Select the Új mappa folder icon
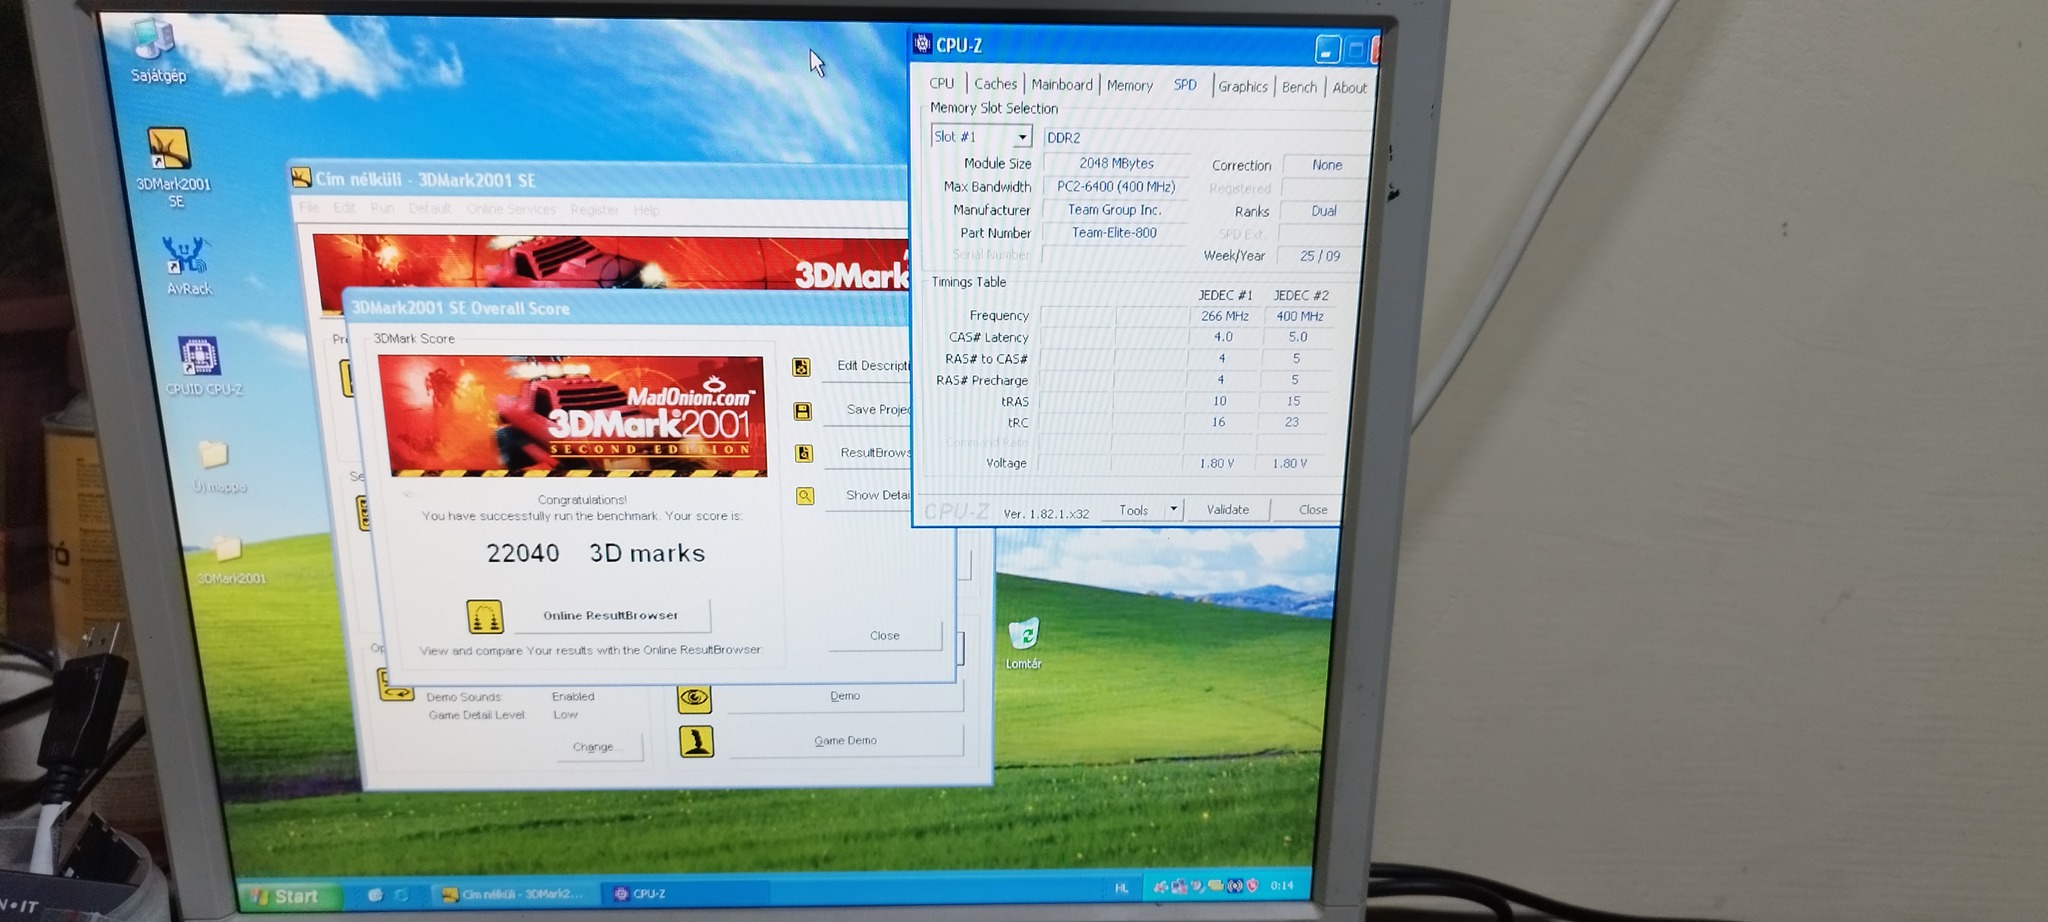The width and height of the screenshot is (2048, 922). 217,467
